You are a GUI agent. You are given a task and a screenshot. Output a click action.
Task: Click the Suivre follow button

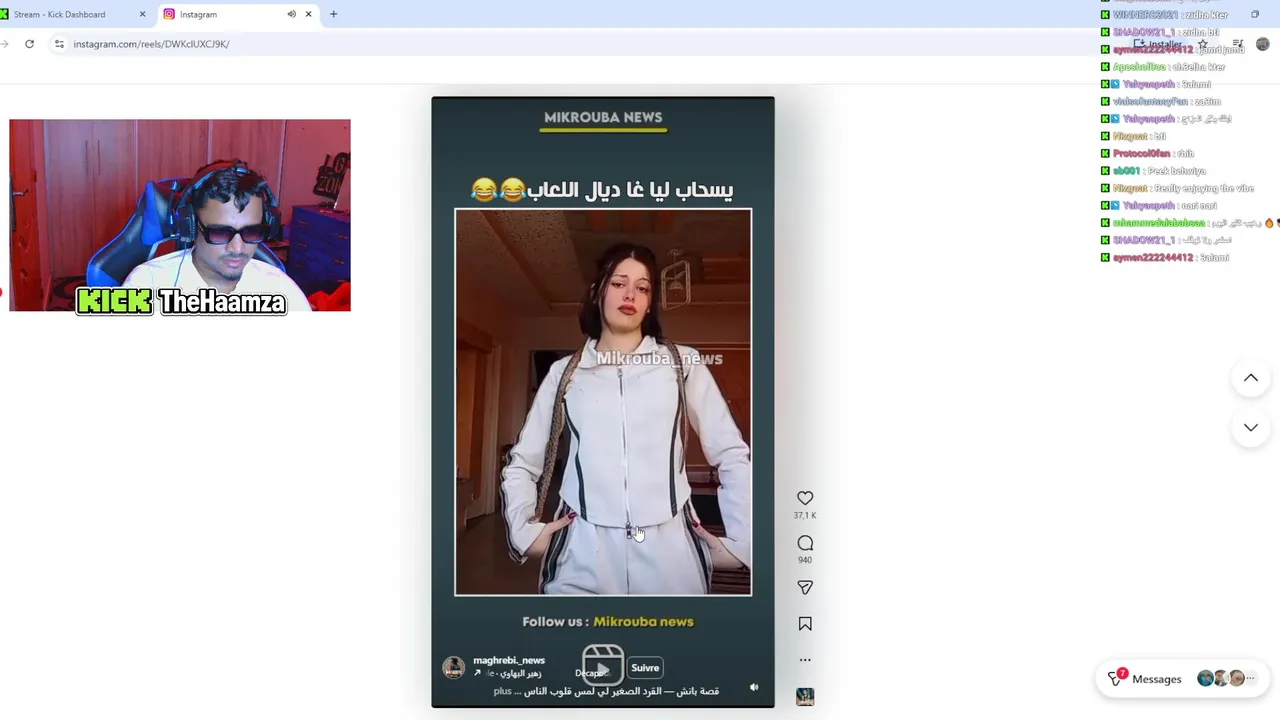coord(645,668)
